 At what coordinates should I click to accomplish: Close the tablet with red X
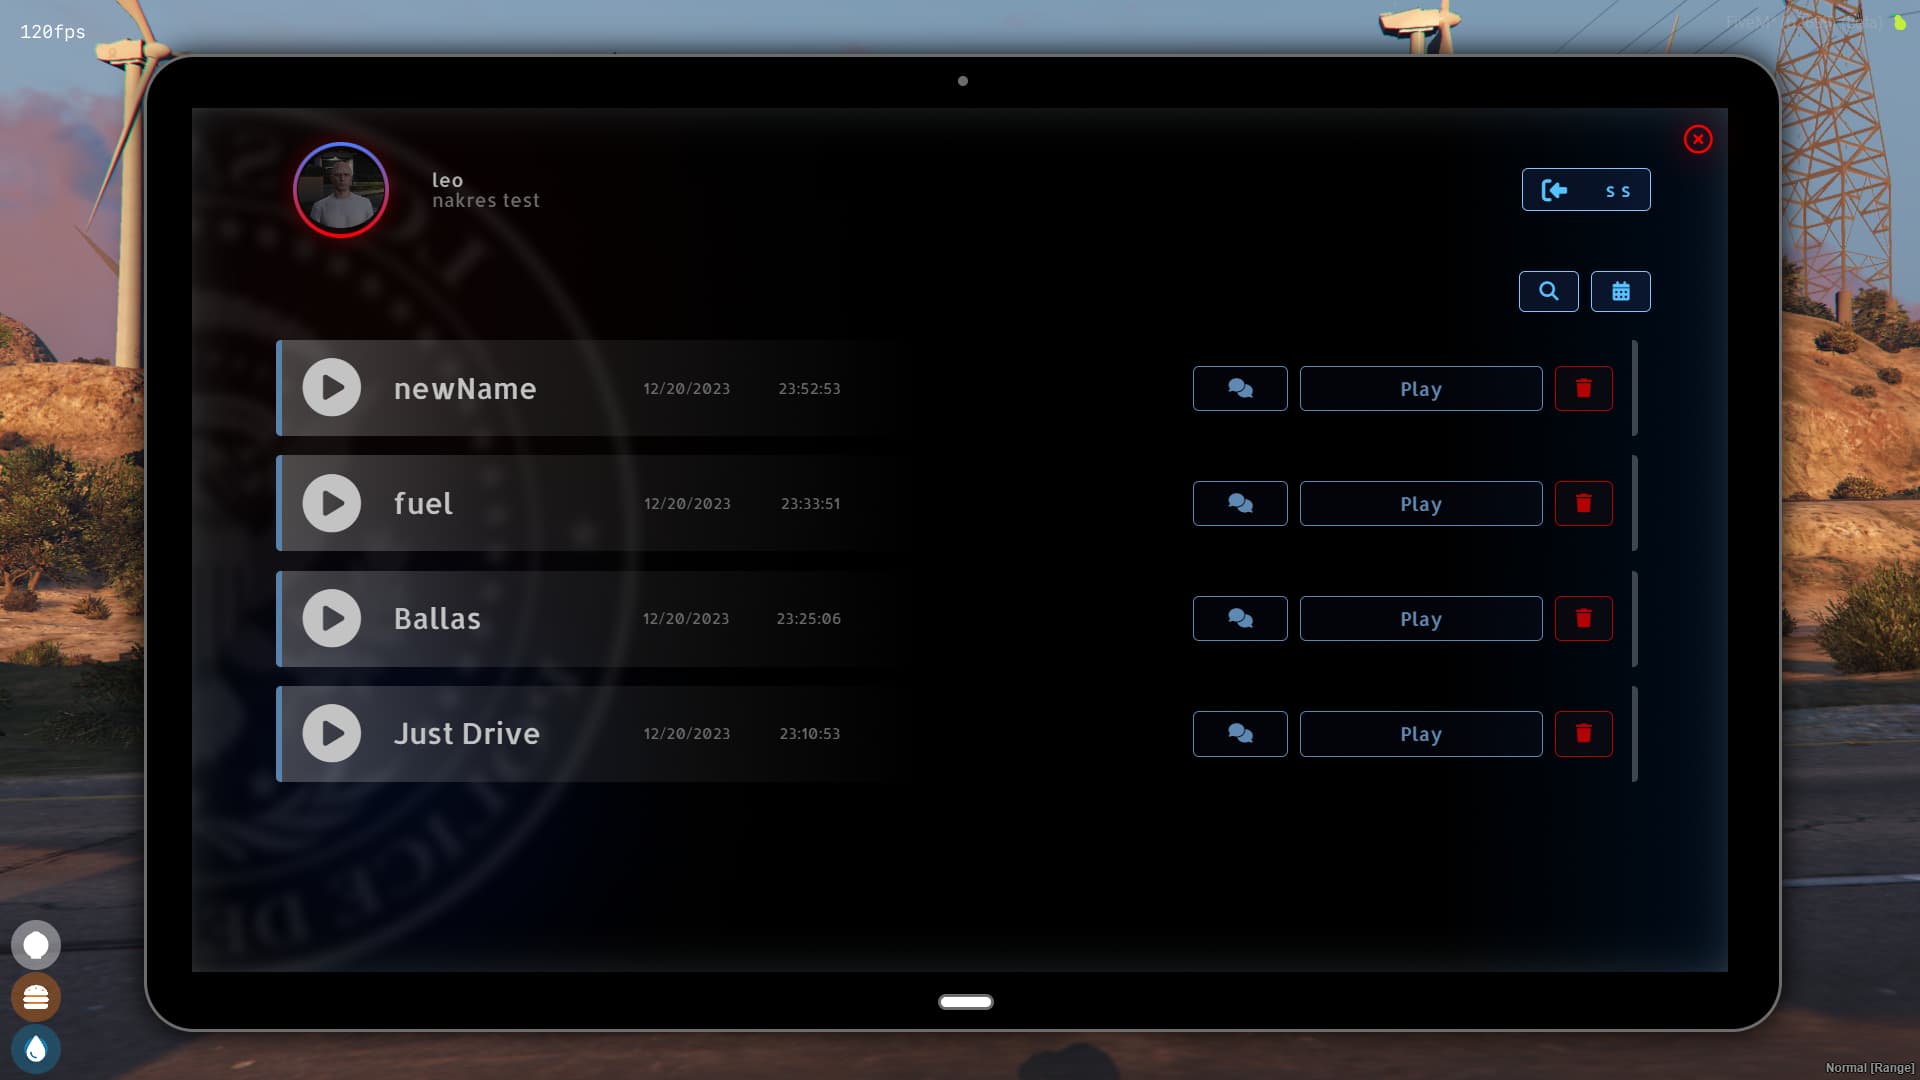point(1697,139)
